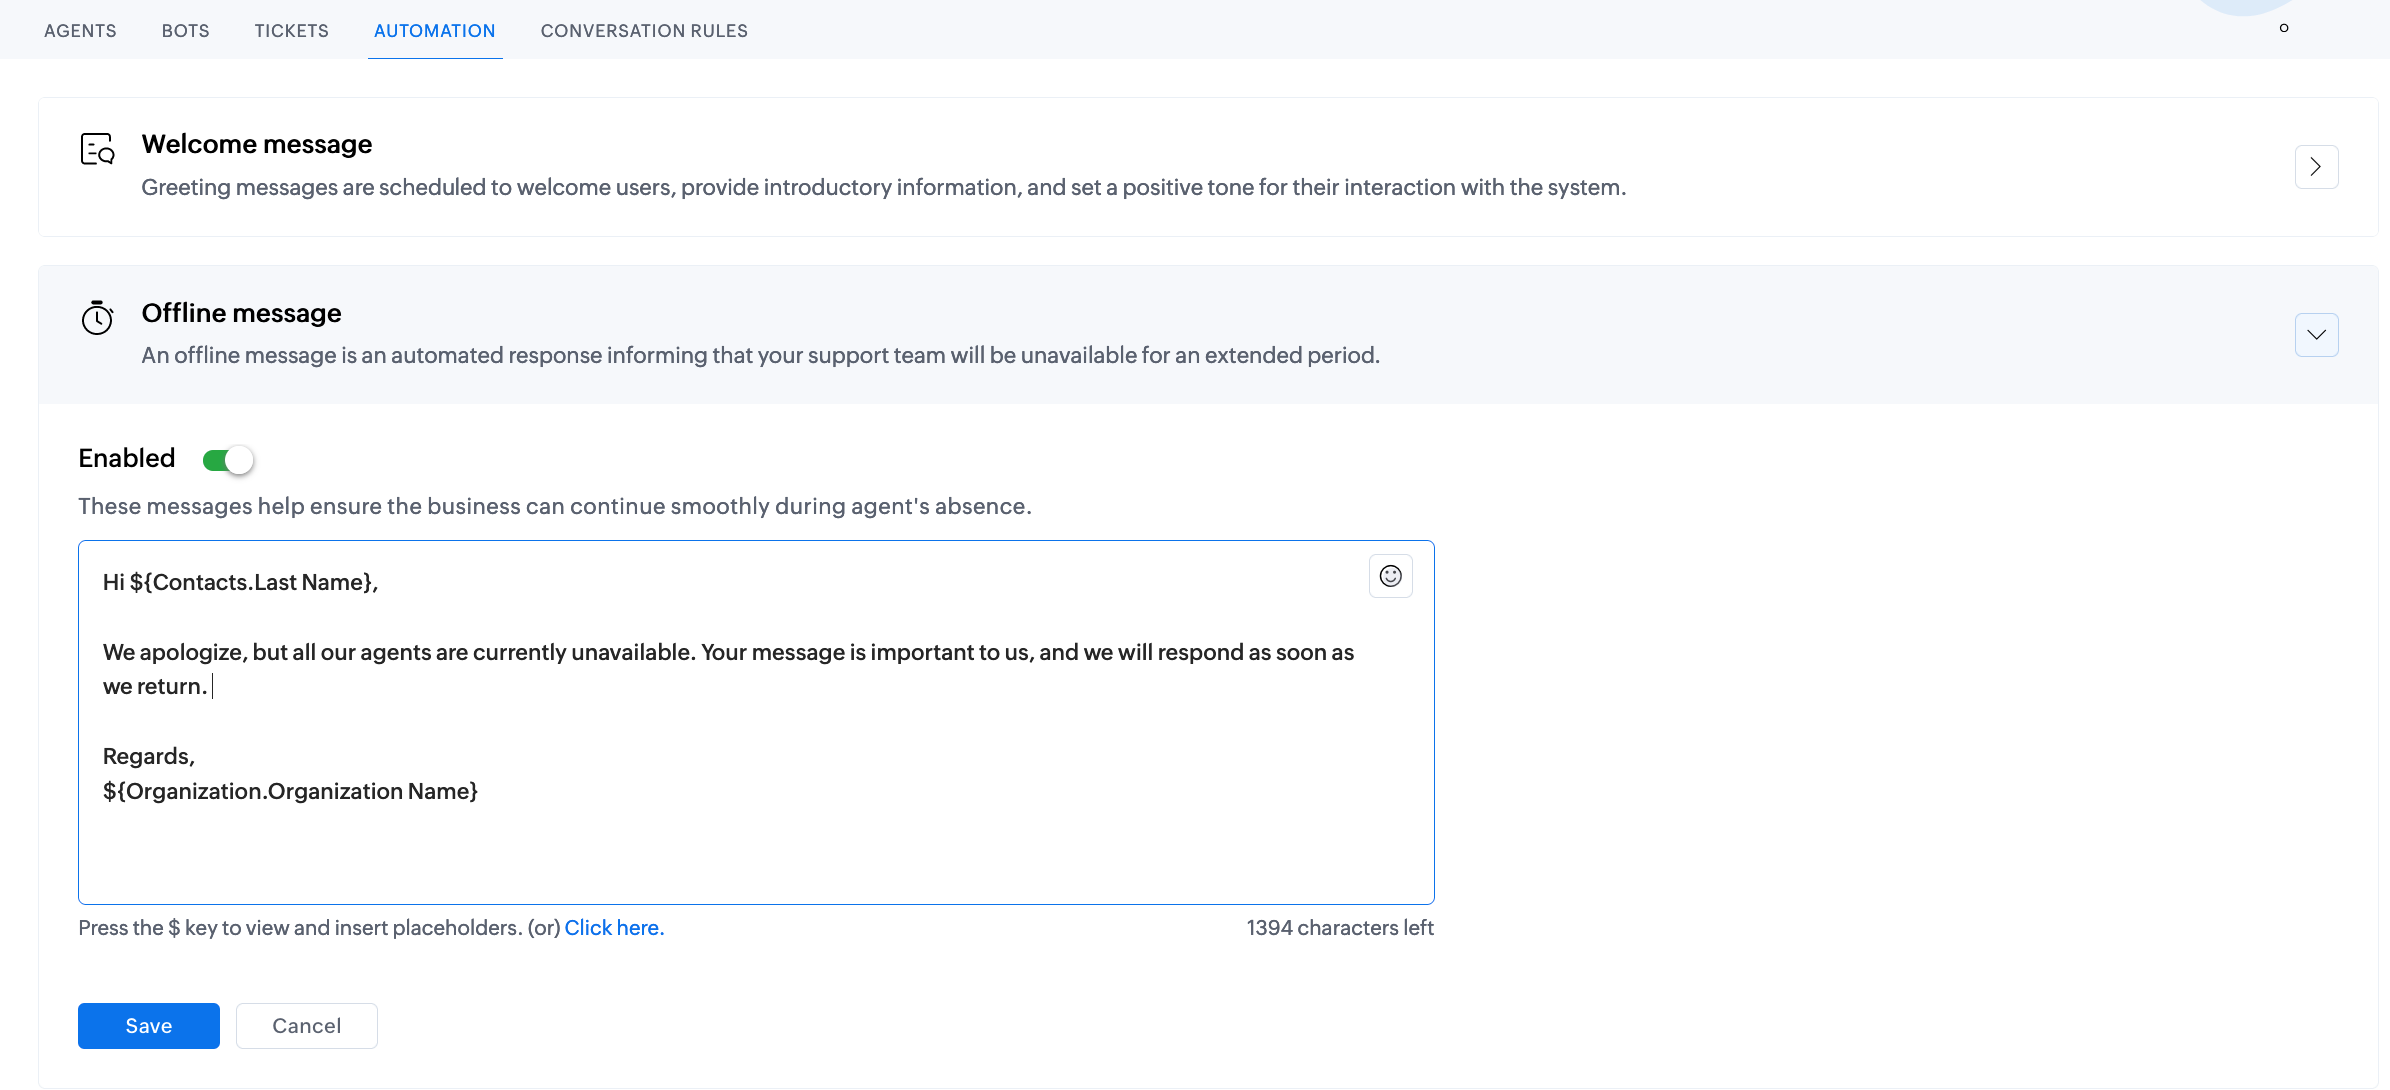Viewport: 2390px width, 1090px height.
Task: Open the emoji picker in the message box
Action: coord(1390,576)
